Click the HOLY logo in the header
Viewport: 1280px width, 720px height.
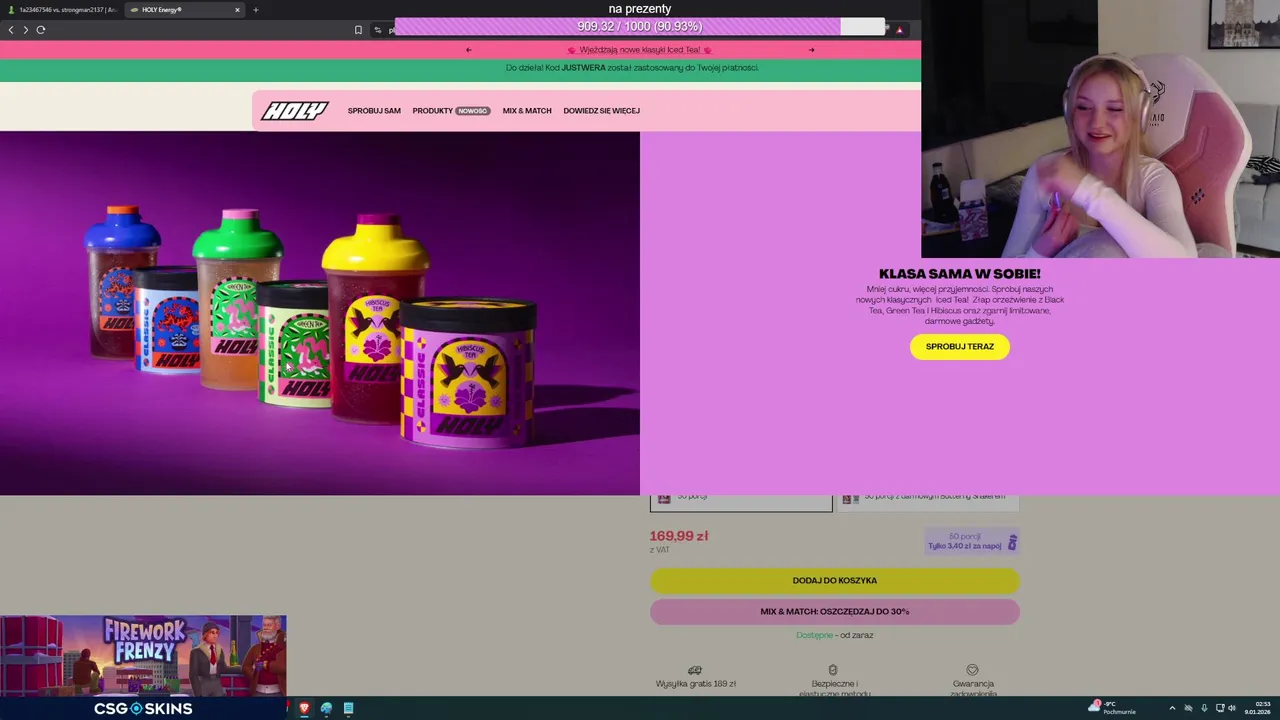point(295,111)
